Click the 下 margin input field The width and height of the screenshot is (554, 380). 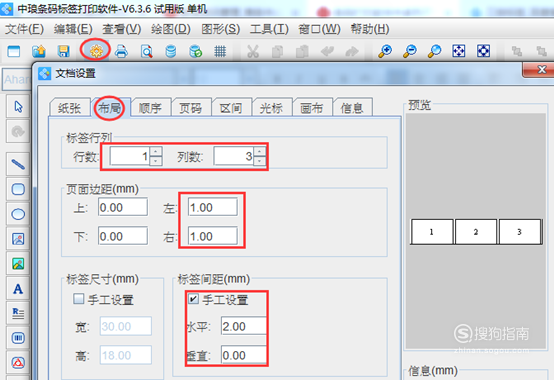pos(123,236)
